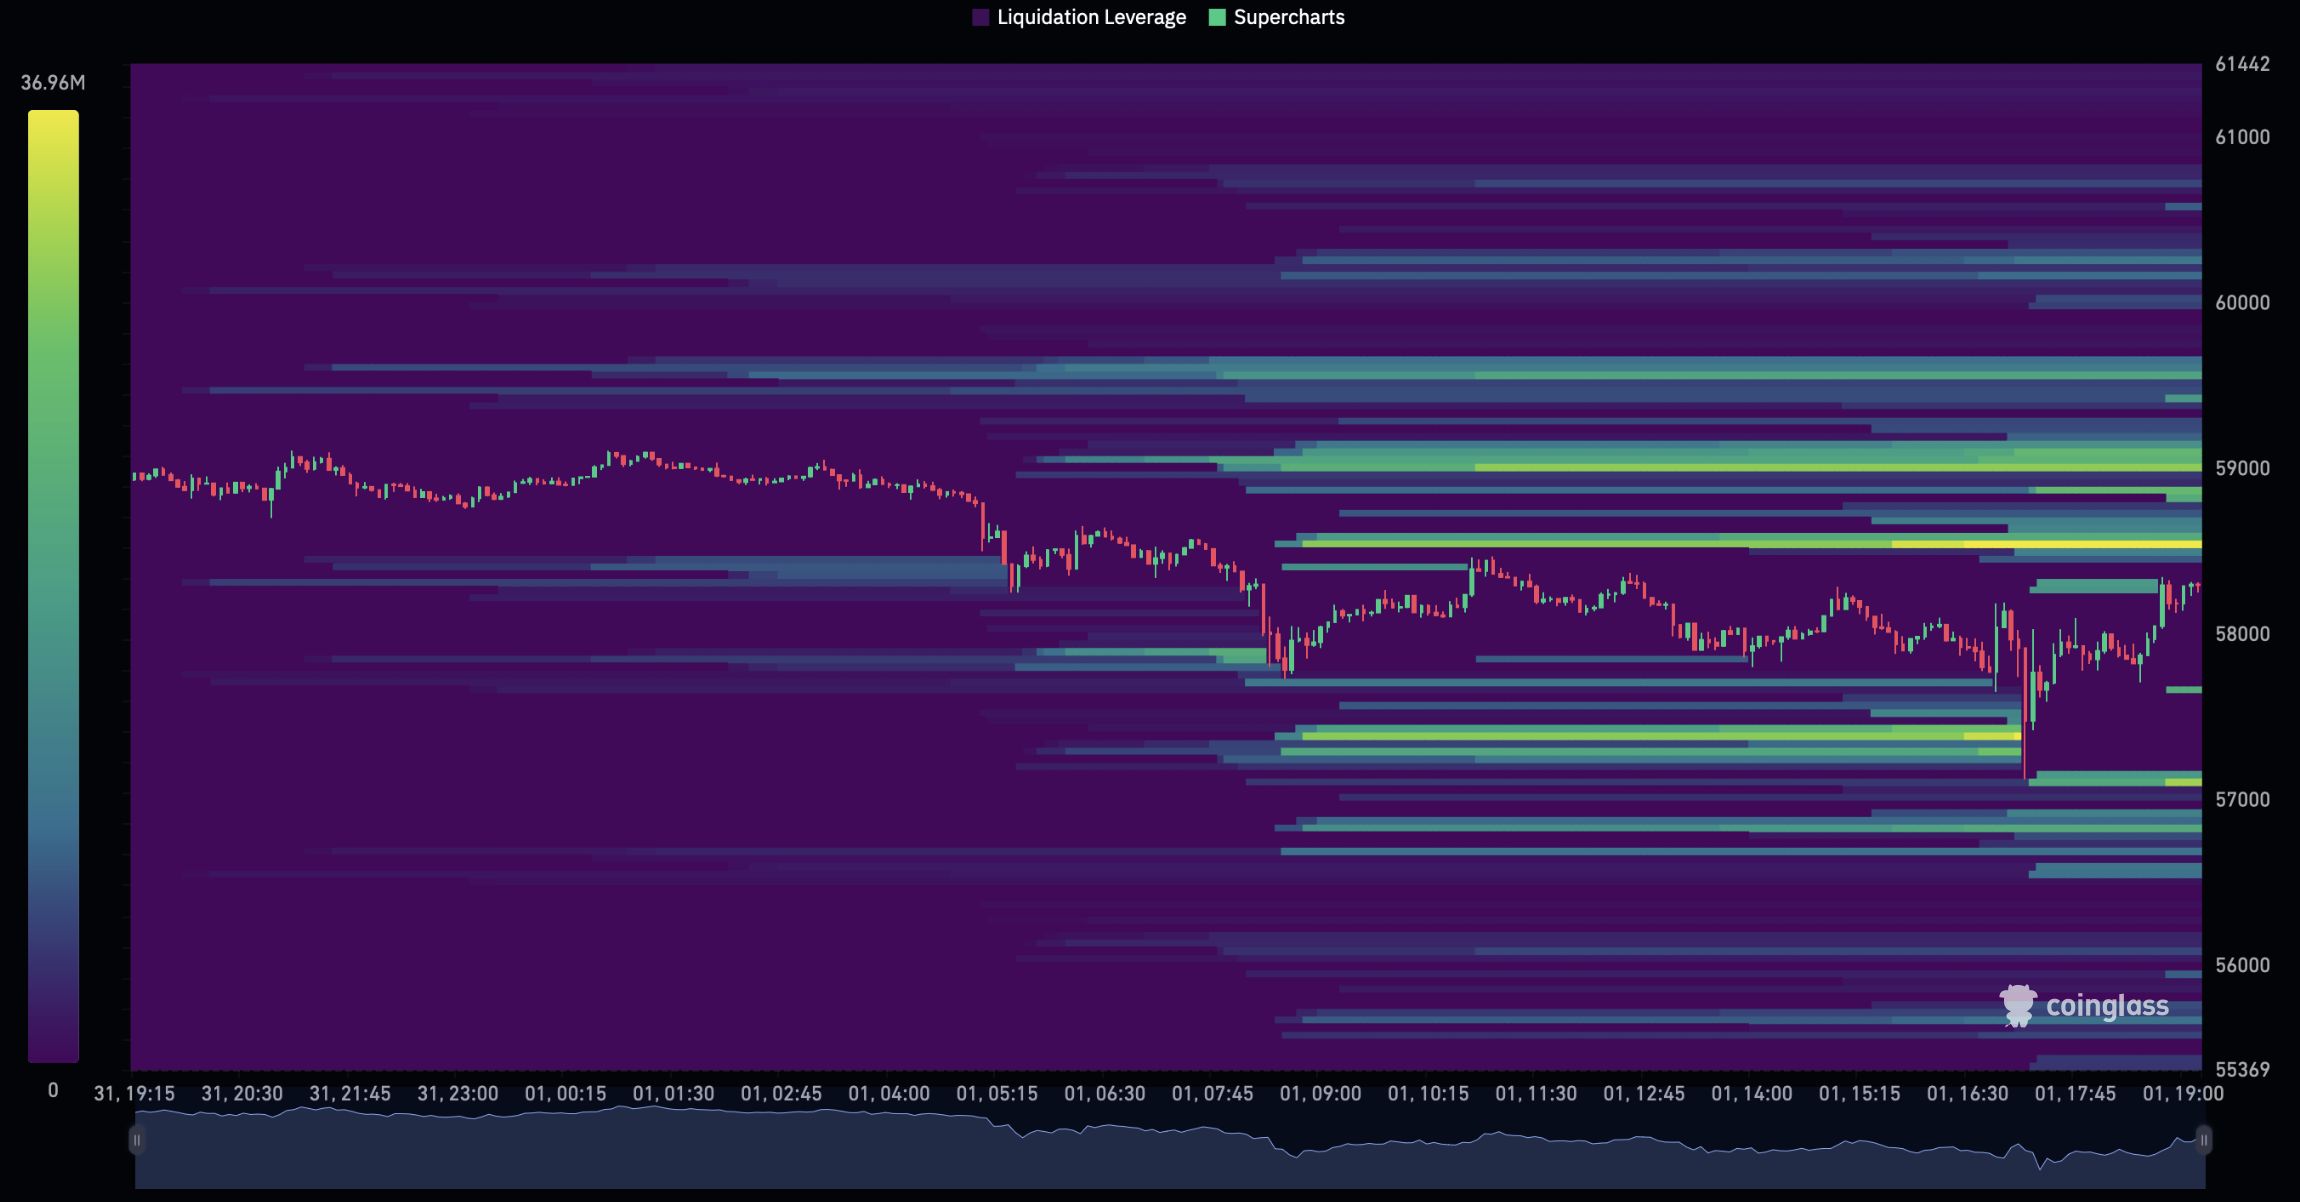Click the 31, 19:15 time axis label

click(x=134, y=1093)
